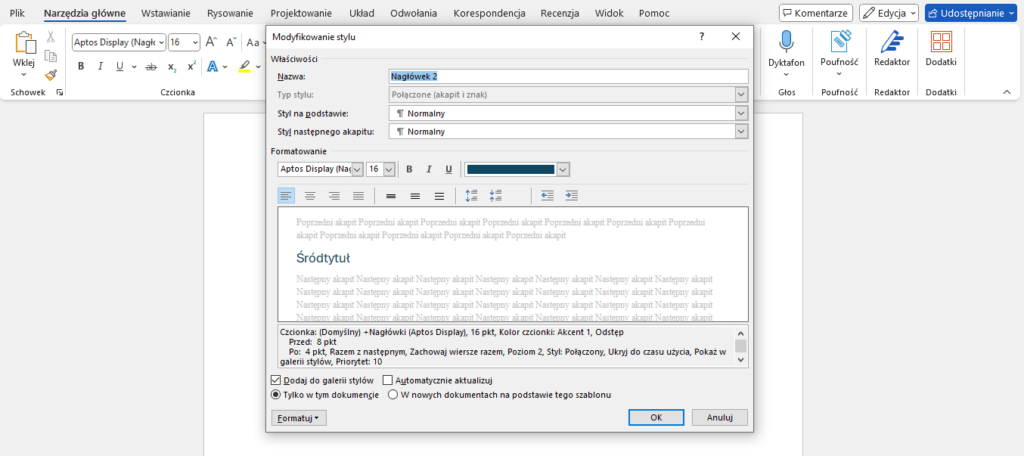This screenshot has height=456, width=1024.
Task: Click the Format Painter brush icon
Action: [x=51, y=74]
